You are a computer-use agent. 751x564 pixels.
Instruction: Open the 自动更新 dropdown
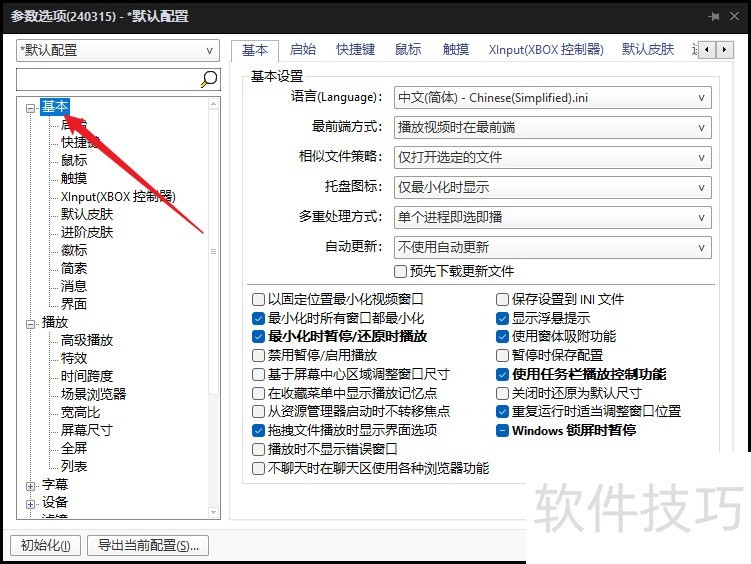tap(552, 247)
